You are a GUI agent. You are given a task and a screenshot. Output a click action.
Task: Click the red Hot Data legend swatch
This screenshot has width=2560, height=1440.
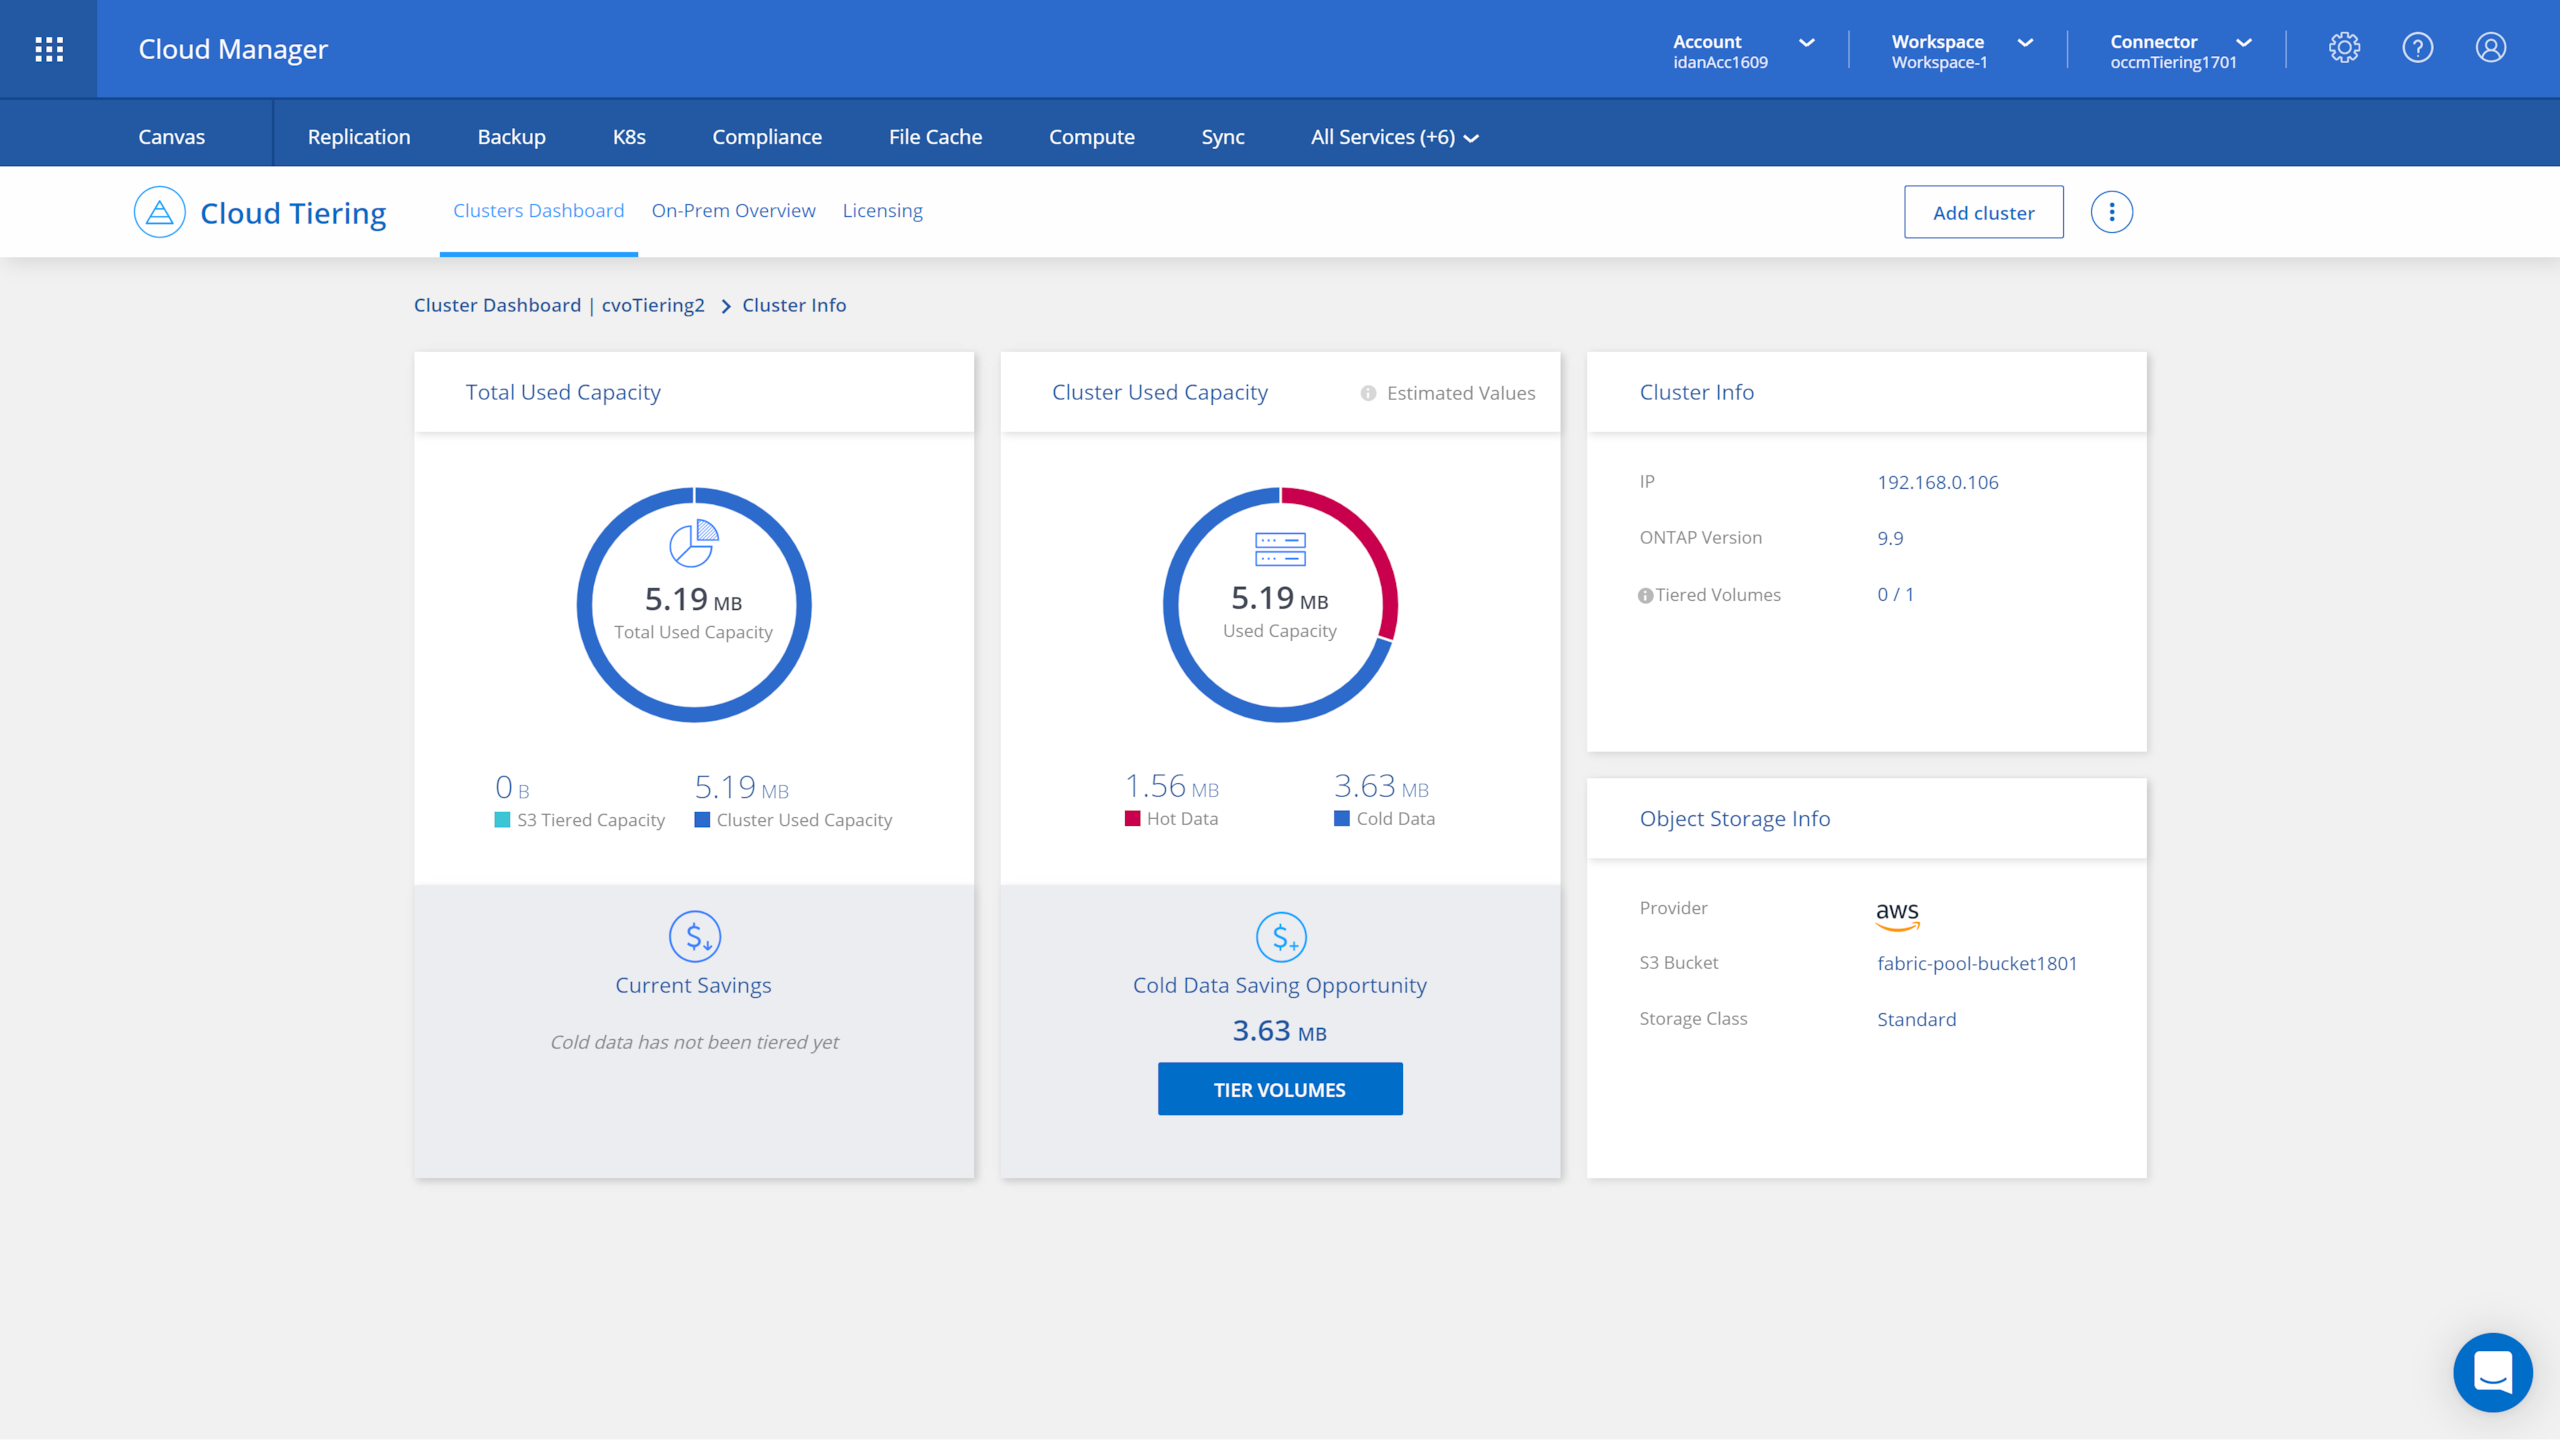click(1132, 819)
